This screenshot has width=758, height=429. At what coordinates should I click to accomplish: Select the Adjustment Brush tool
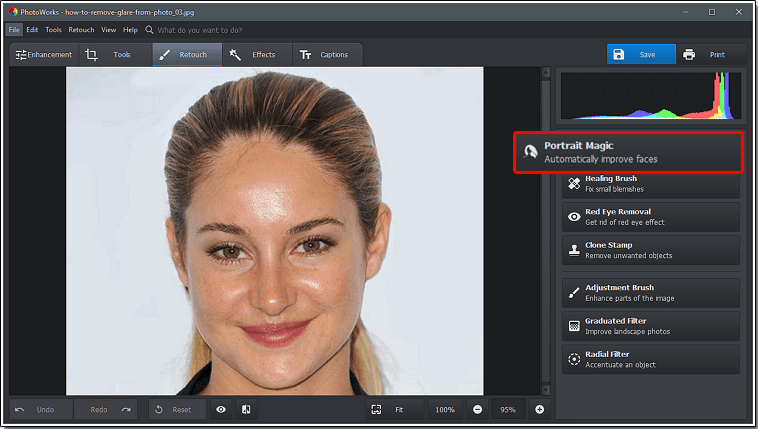pyautogui.click(x=651, y=293)
